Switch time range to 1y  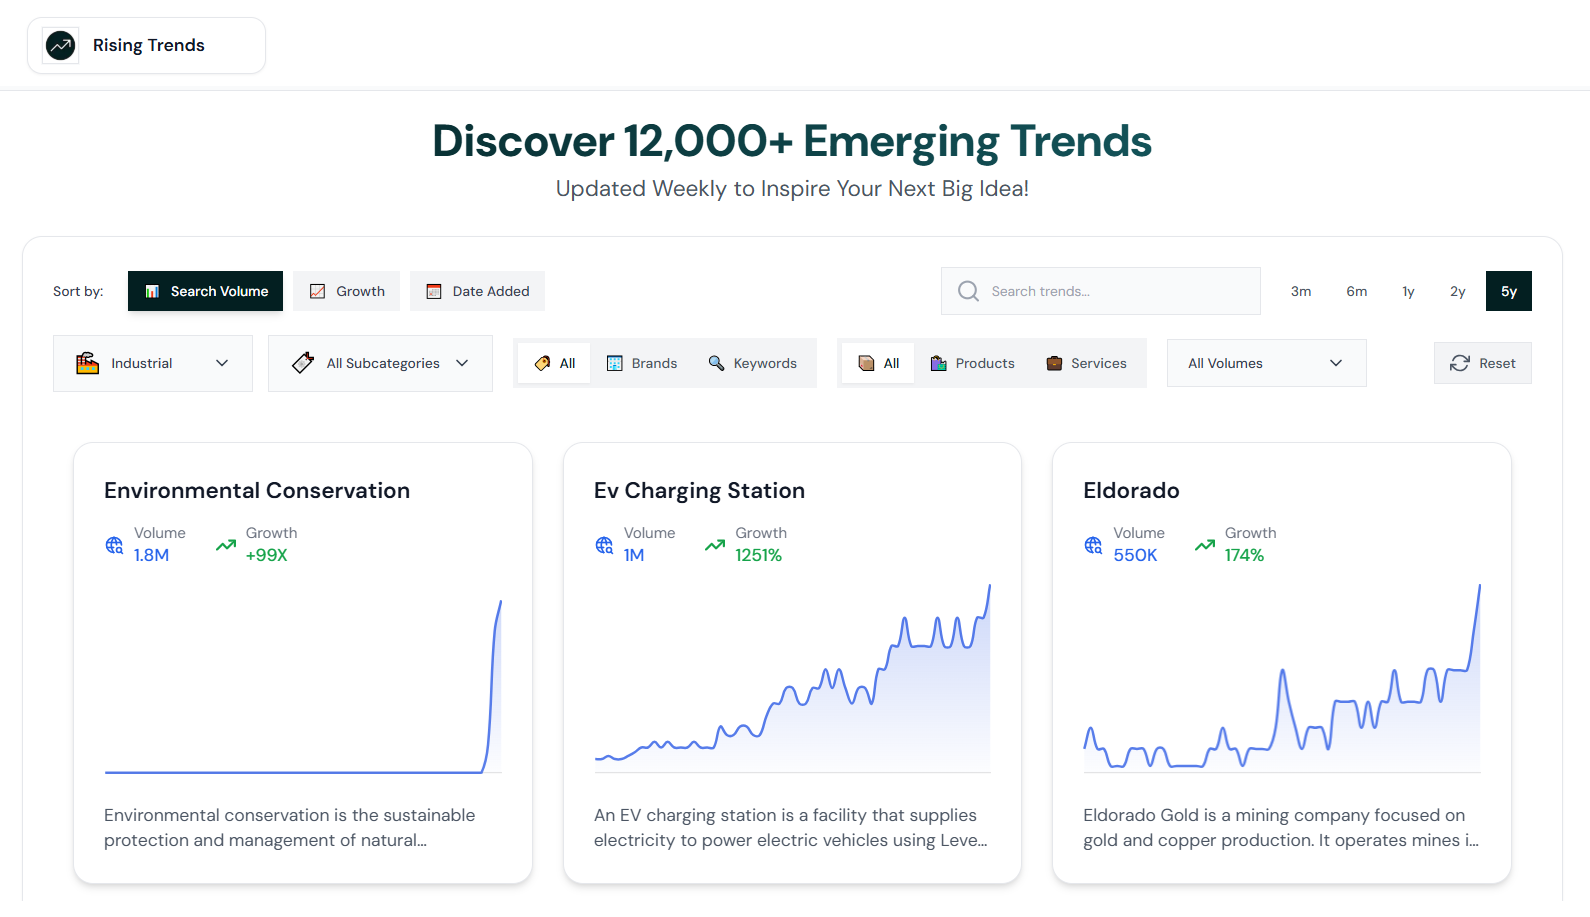click(x=1408, y=291)
